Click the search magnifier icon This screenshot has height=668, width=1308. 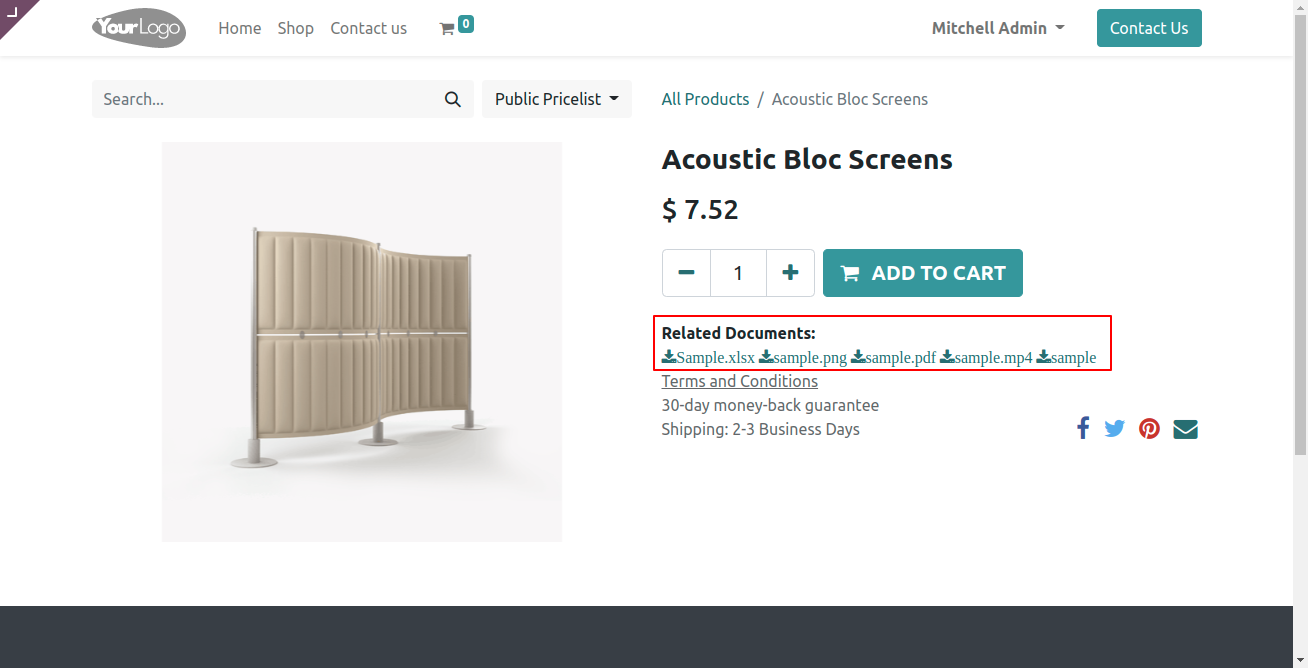(x=453, y=99)
